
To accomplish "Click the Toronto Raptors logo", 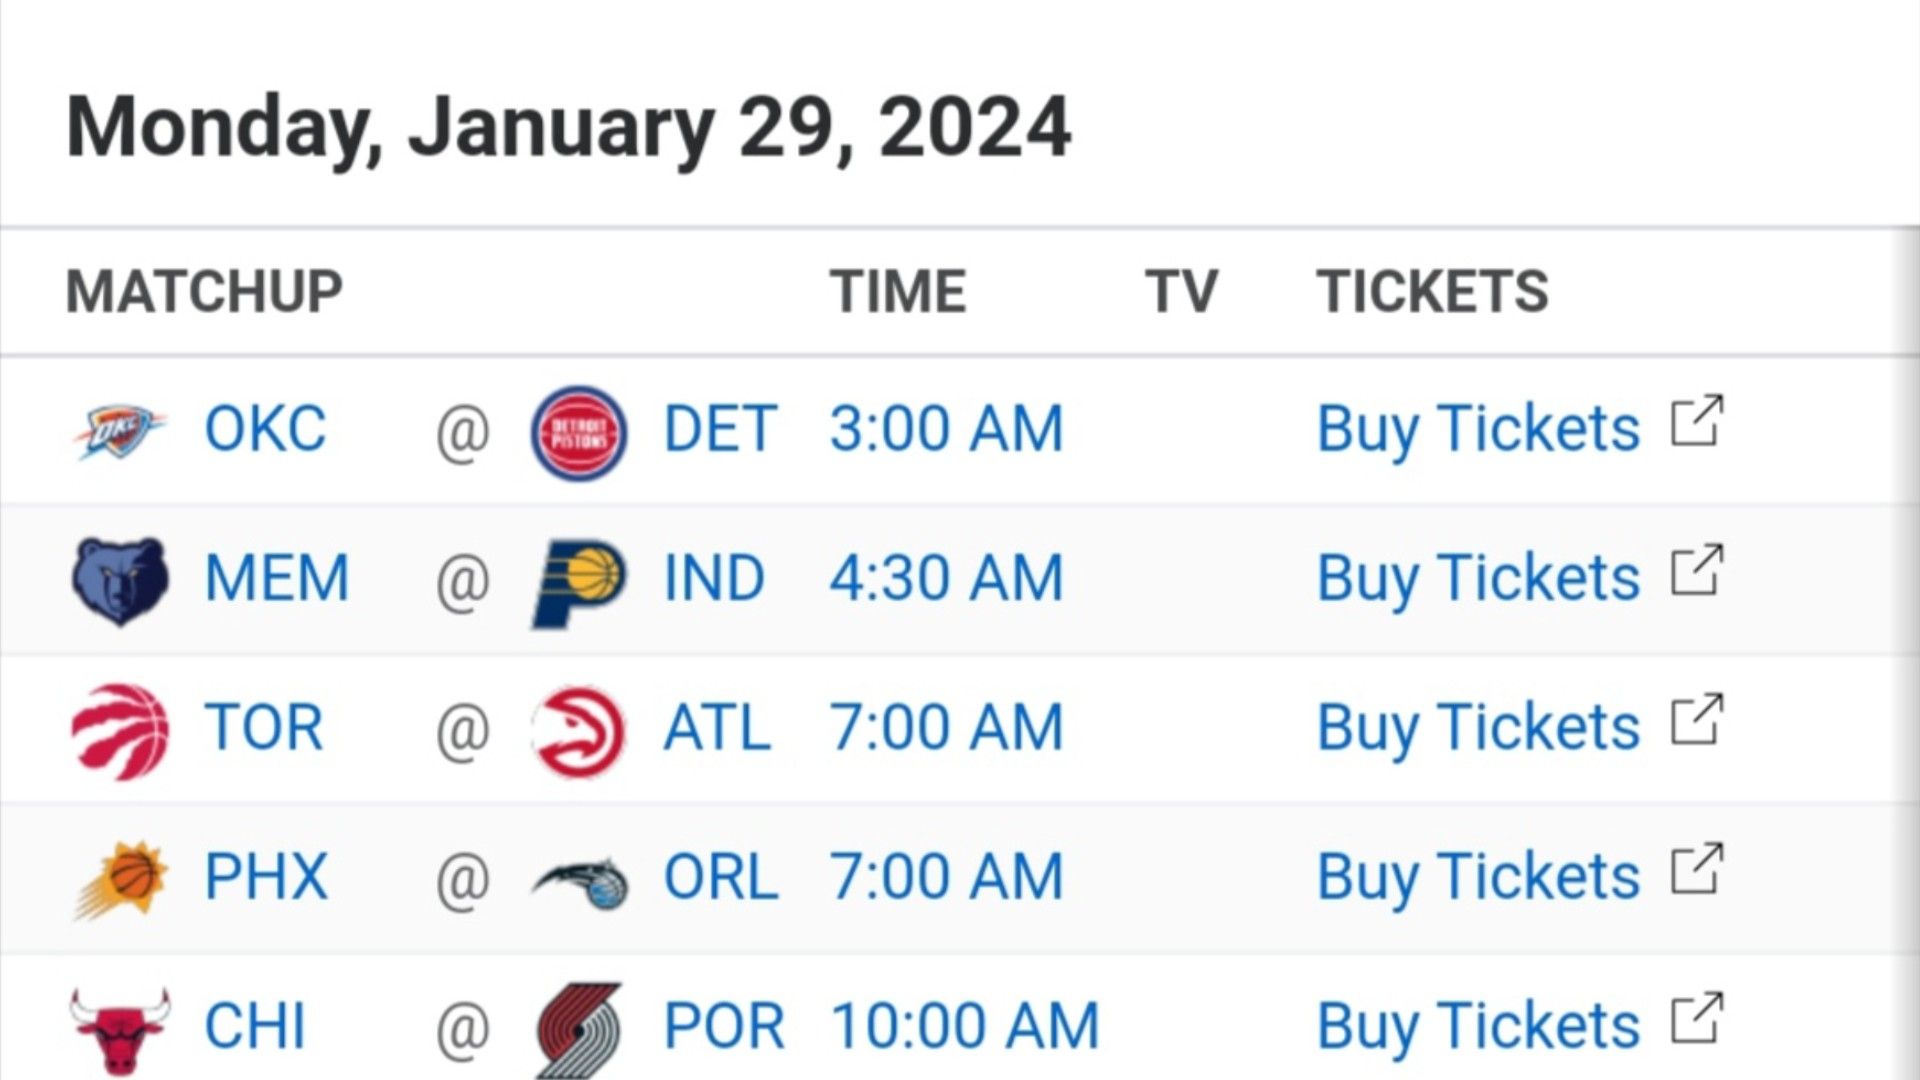I will click(x=120, y=731).
